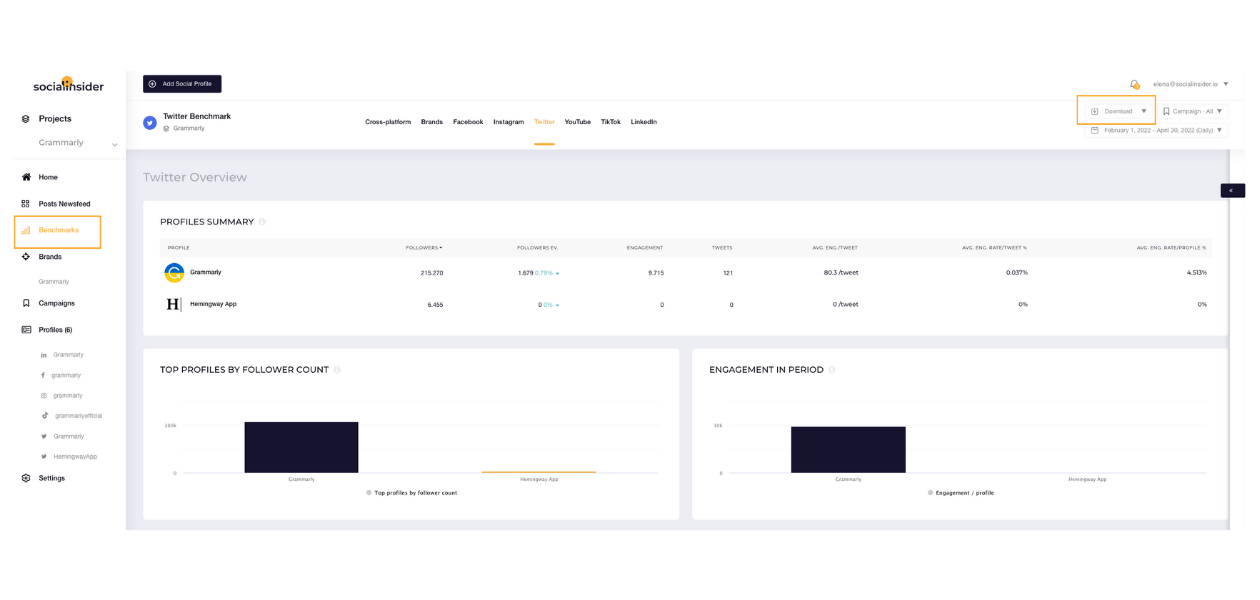This screenshot has height=600, width=1260.
Task: Switch to the Instagram tab
Action: click(x=508, y=122)
